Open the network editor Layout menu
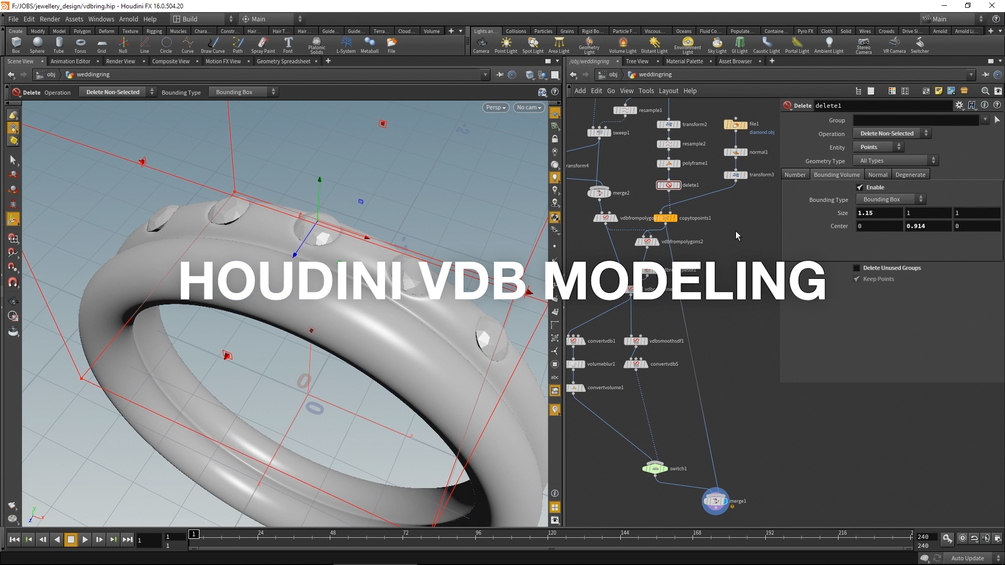Screen dimensions: 1005x565 click(668, 91)
